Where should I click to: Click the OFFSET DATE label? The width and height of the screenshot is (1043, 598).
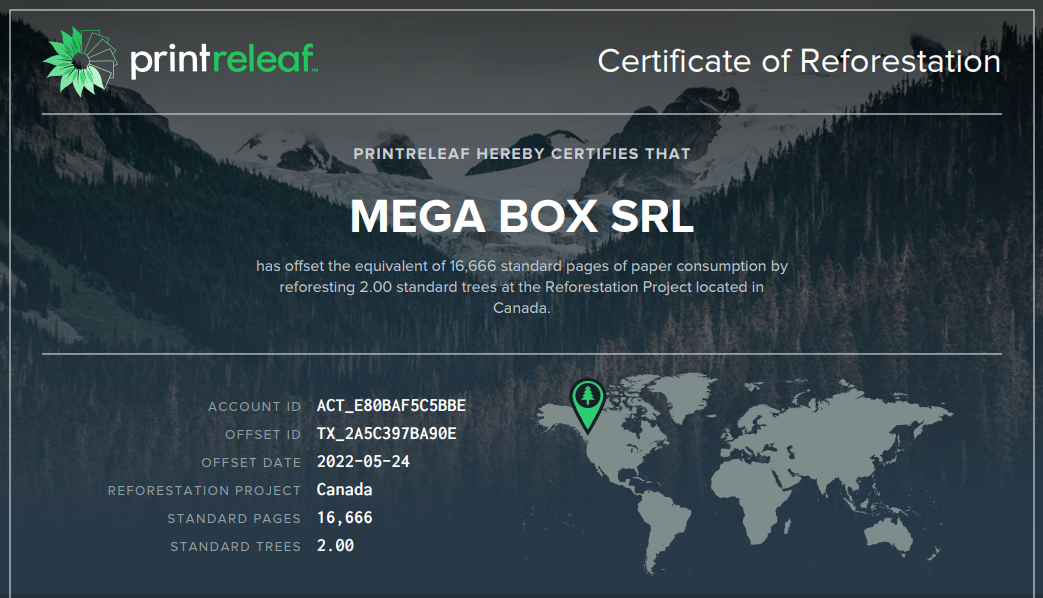(x=251, y=463)
